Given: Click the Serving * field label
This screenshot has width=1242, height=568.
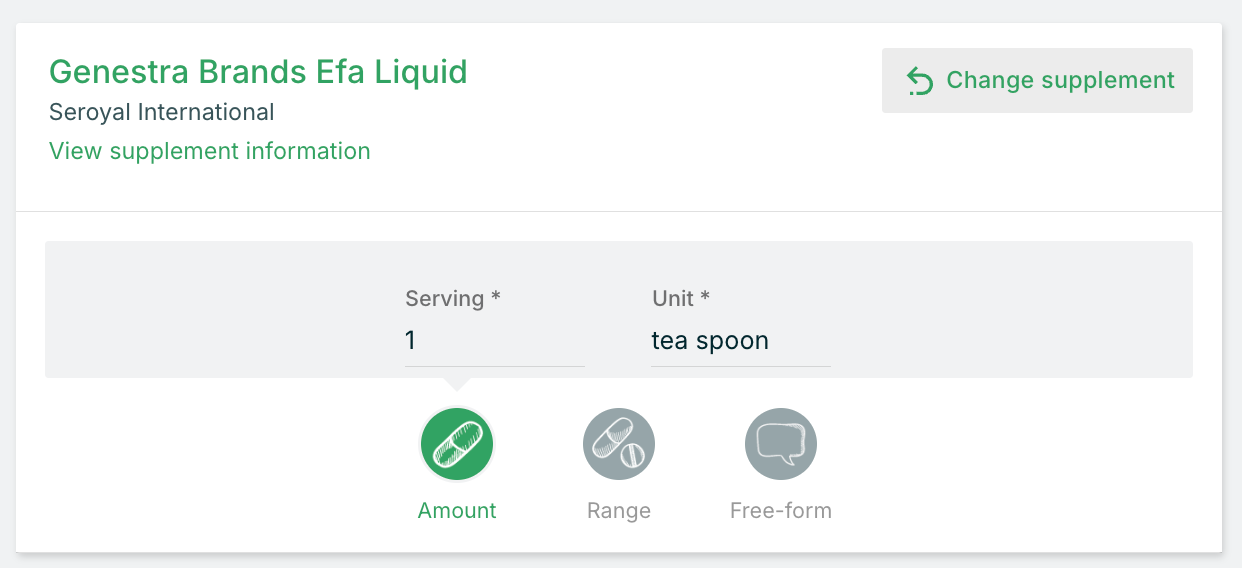Looking at the screenshot, I should point(452,298).
